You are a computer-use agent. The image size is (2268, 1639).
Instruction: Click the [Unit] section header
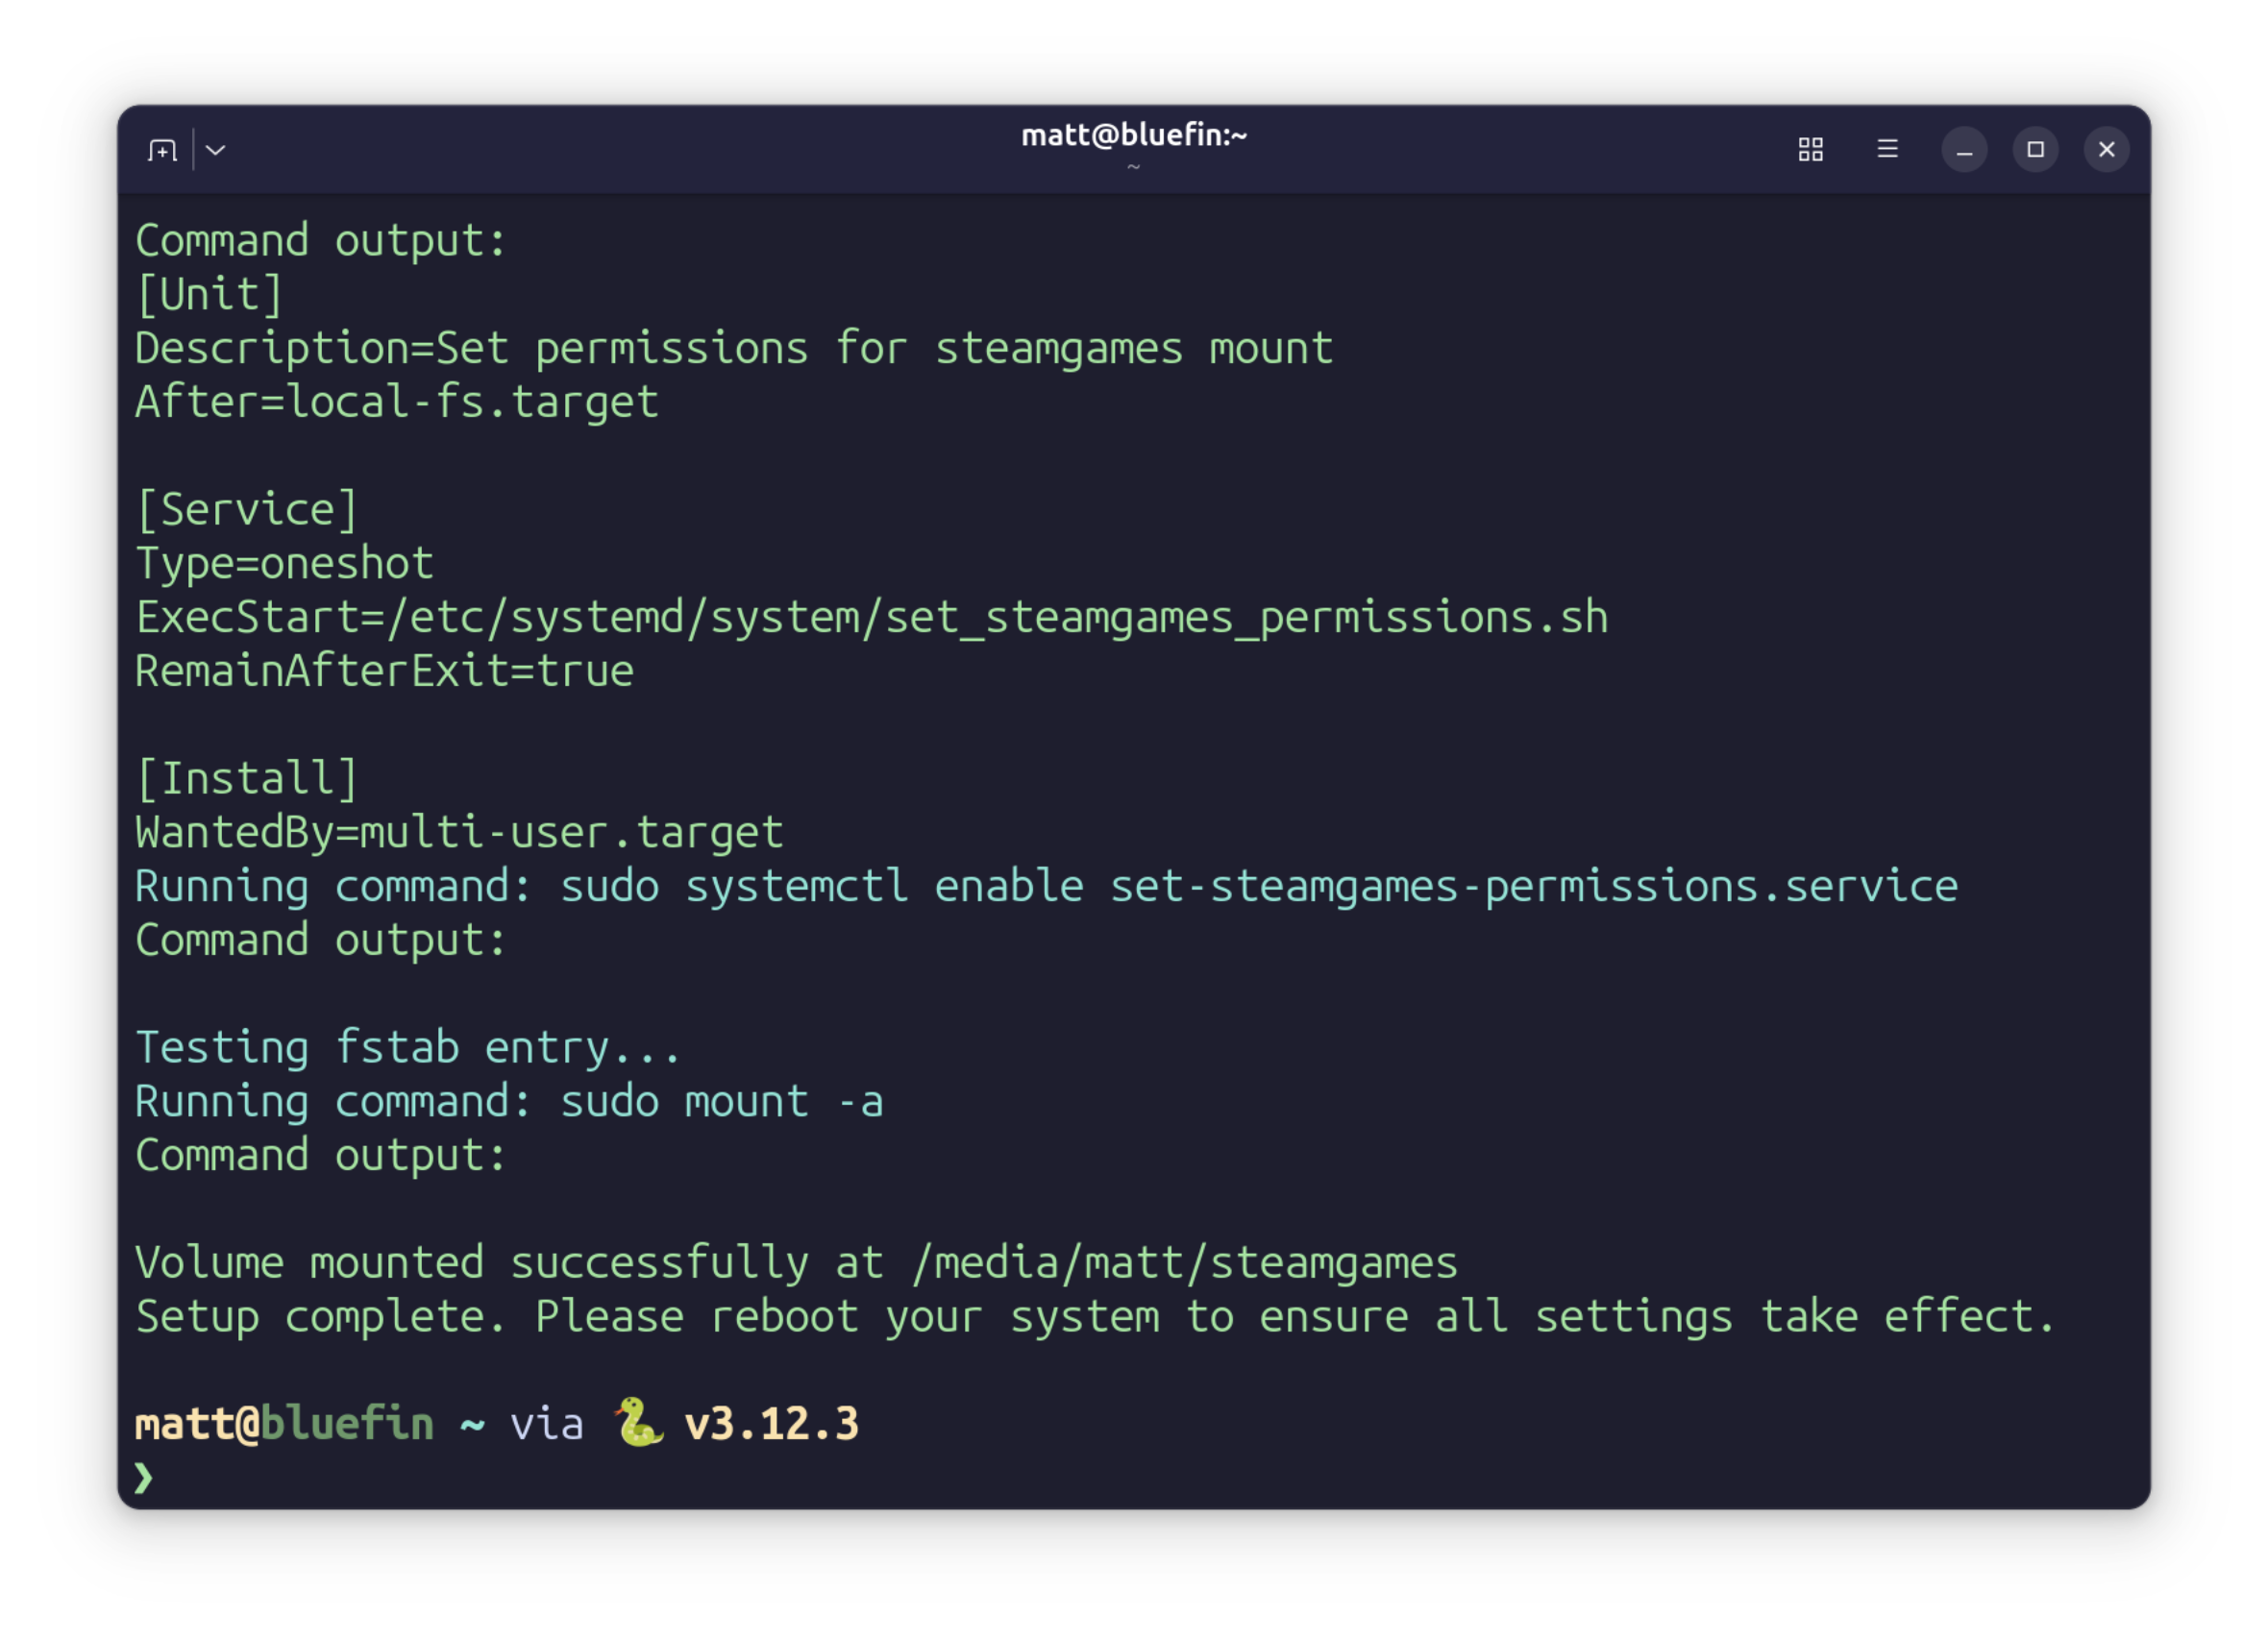(210, 295)
